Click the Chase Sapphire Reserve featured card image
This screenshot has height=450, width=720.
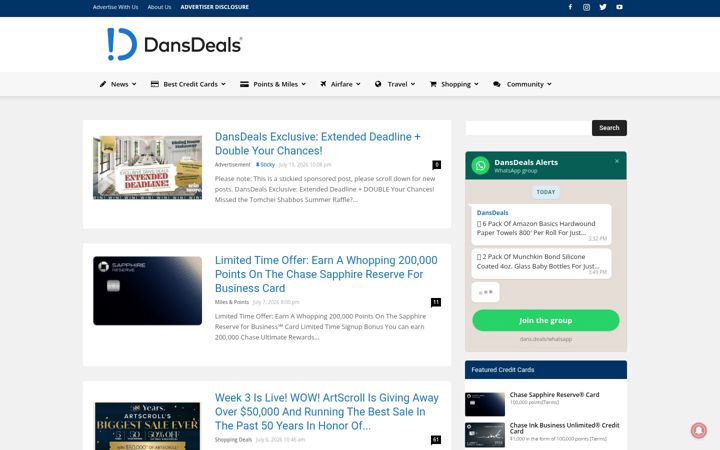484,404
